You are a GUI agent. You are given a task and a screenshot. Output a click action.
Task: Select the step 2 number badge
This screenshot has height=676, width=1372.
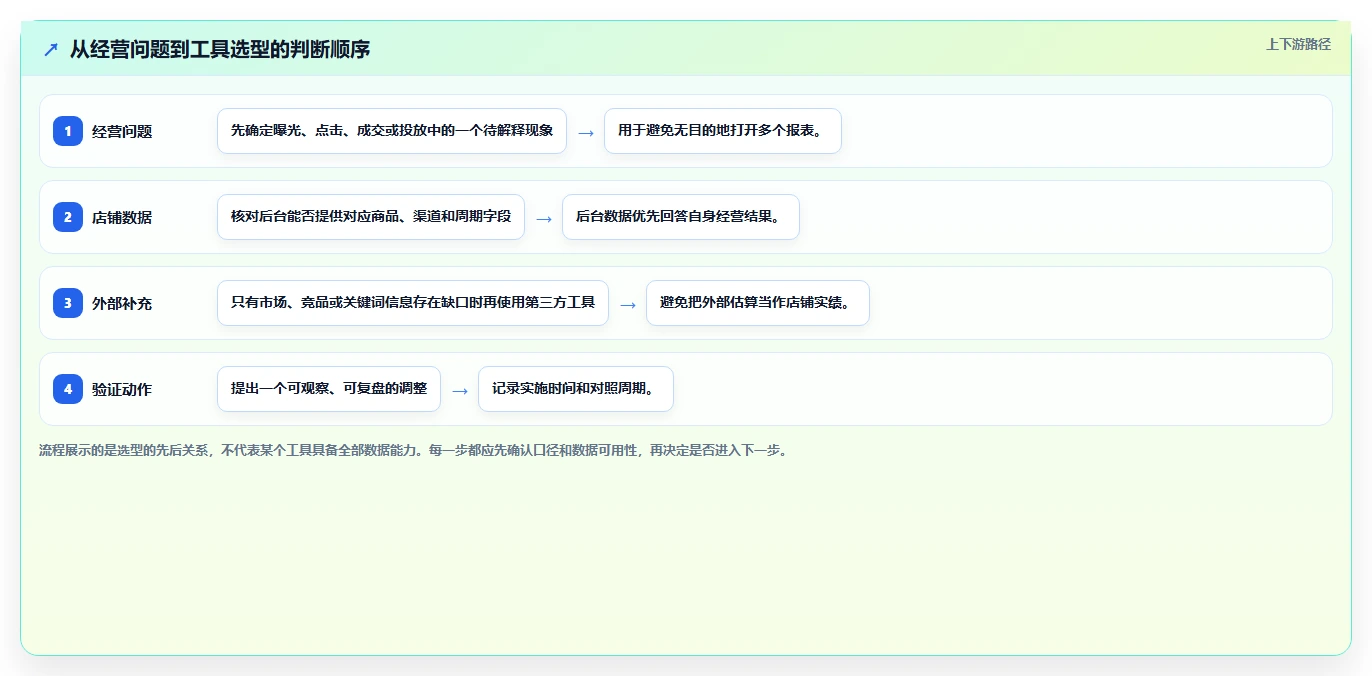pos(68,217)
